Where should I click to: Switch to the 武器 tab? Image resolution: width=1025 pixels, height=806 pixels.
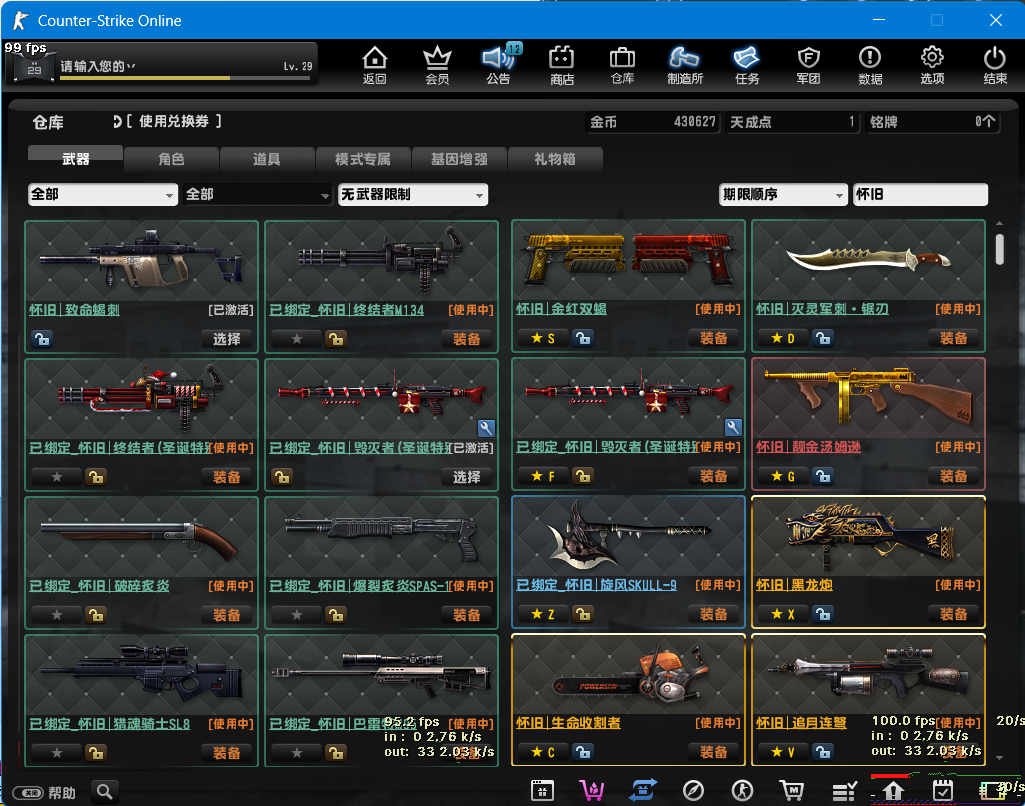[75, 159]
